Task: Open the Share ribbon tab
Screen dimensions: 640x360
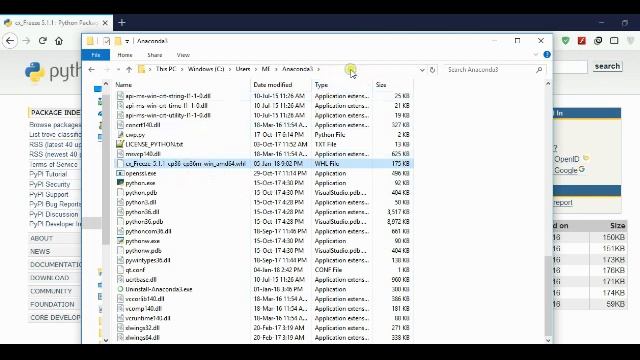Action: coord(155,55)
